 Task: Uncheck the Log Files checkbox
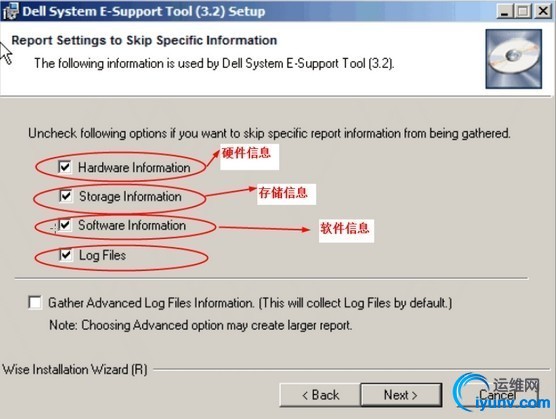[x=66, y=255]
